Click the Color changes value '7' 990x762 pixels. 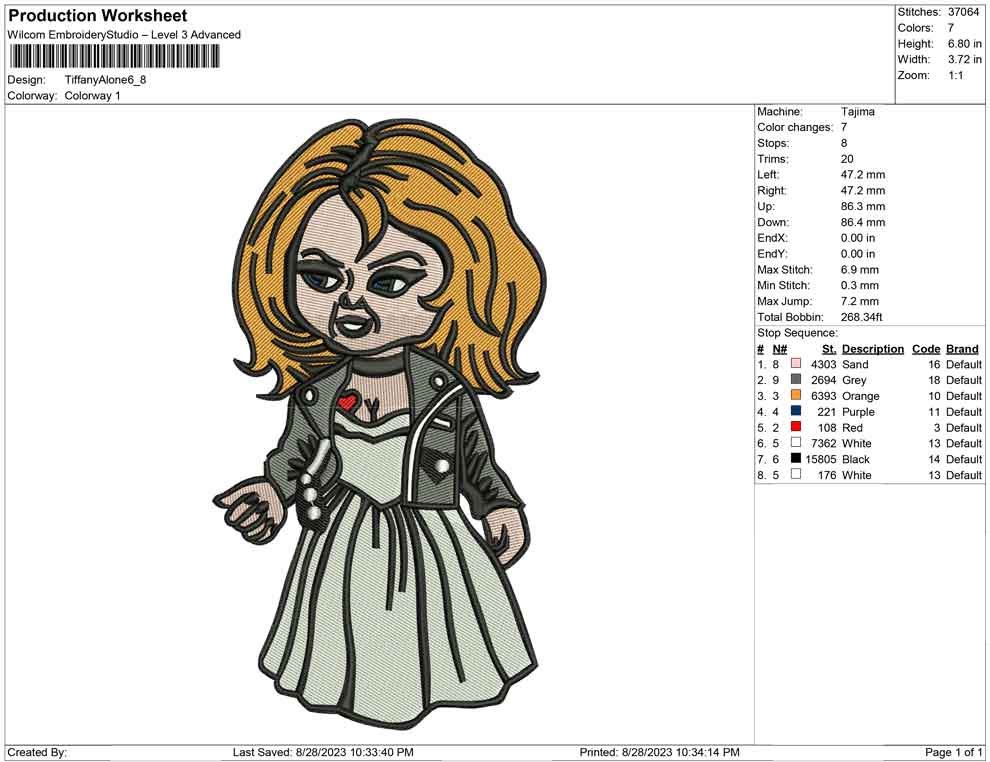(x=844, y=128)
